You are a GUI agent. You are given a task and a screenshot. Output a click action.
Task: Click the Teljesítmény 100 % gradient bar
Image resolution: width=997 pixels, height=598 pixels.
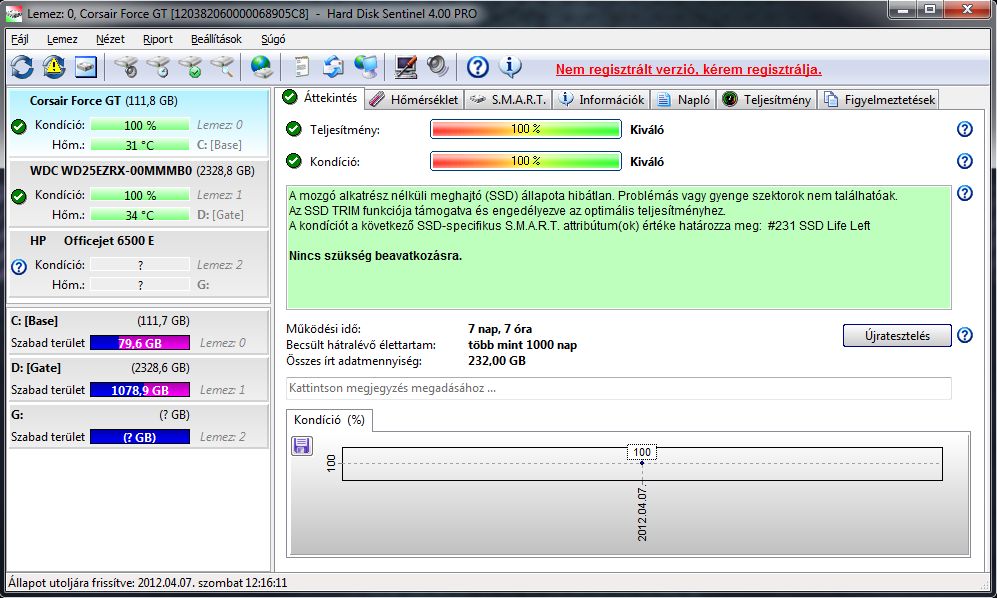tap(526, 129)
